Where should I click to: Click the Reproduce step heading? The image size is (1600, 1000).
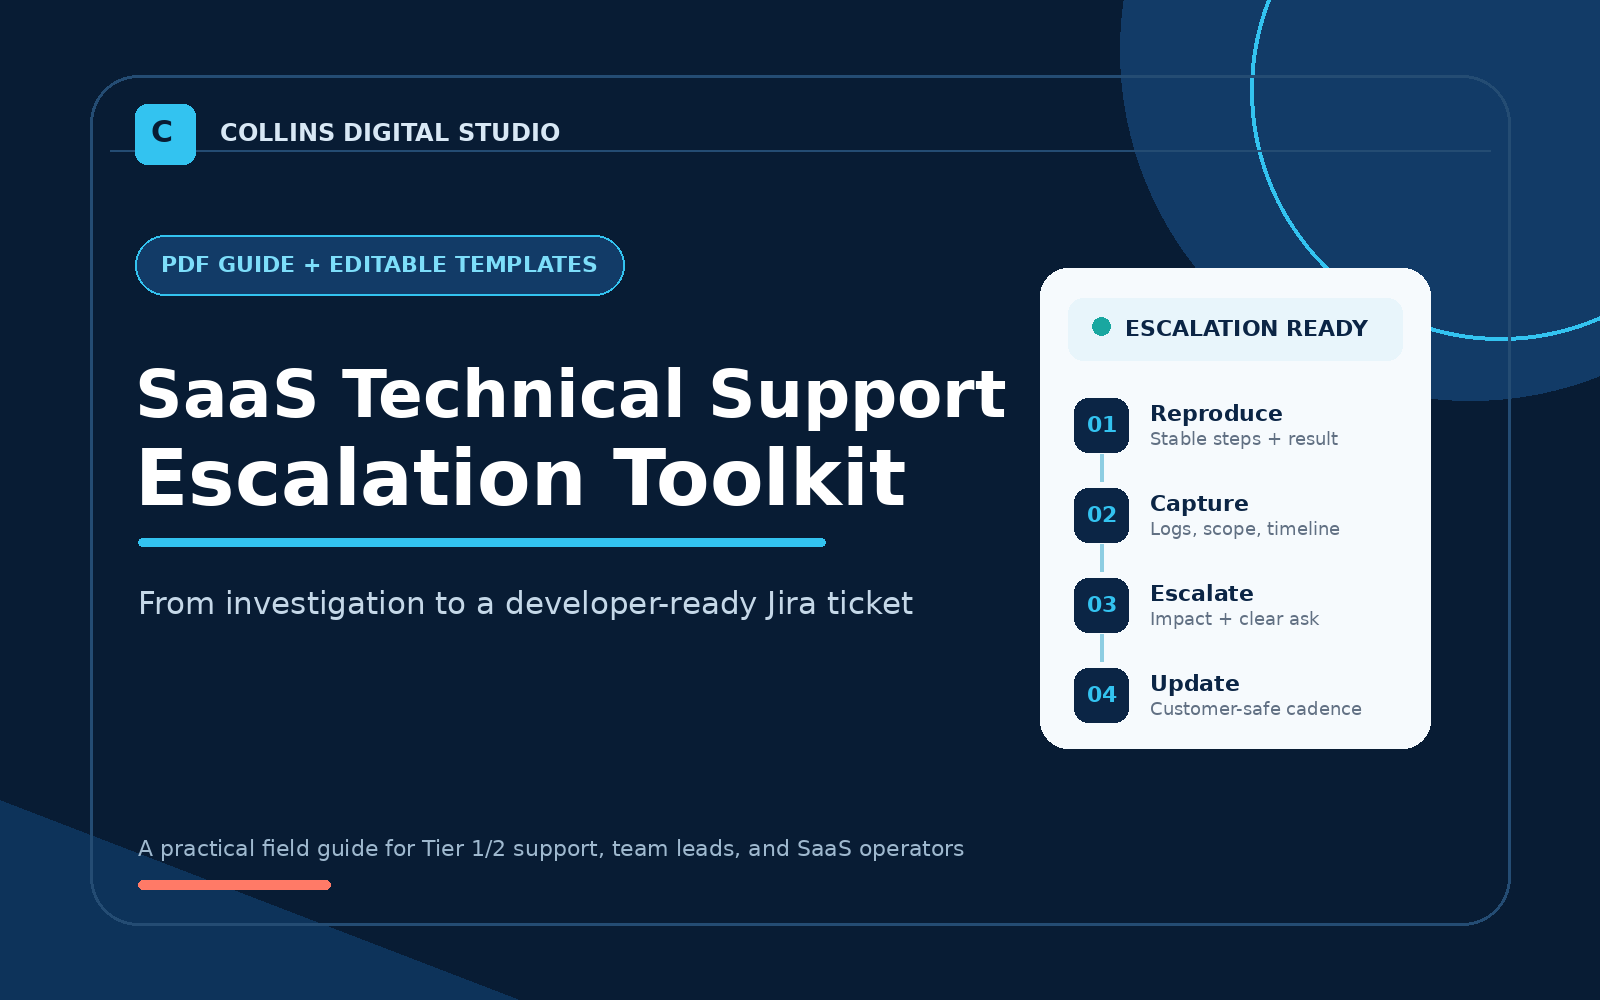coord(1216,414)
